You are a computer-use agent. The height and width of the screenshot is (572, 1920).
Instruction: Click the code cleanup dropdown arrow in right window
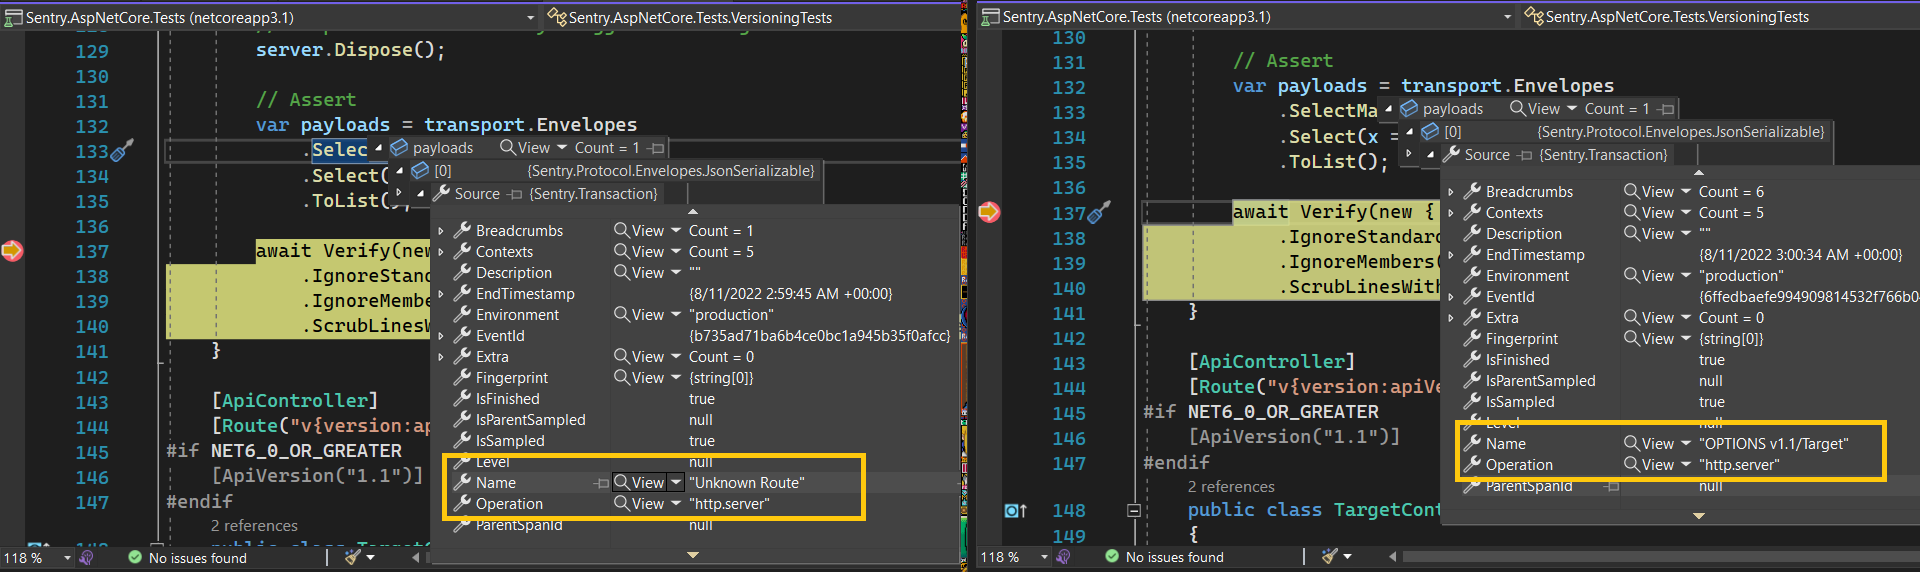tap(1347, 556)
